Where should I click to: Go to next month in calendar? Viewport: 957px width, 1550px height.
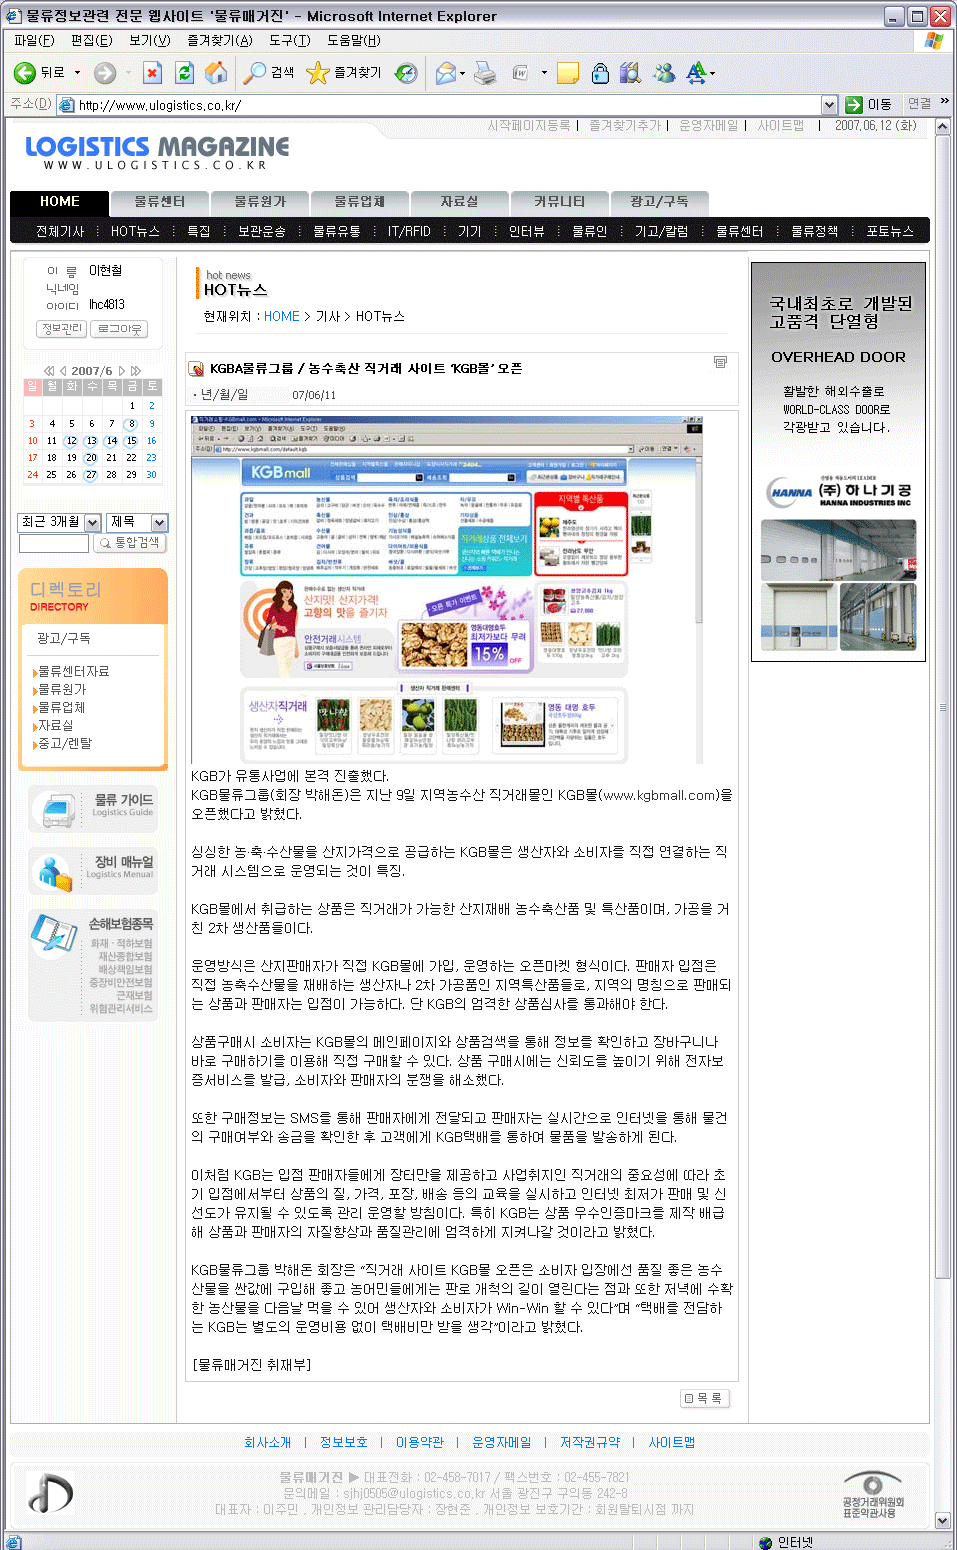(x=122, y=371)
